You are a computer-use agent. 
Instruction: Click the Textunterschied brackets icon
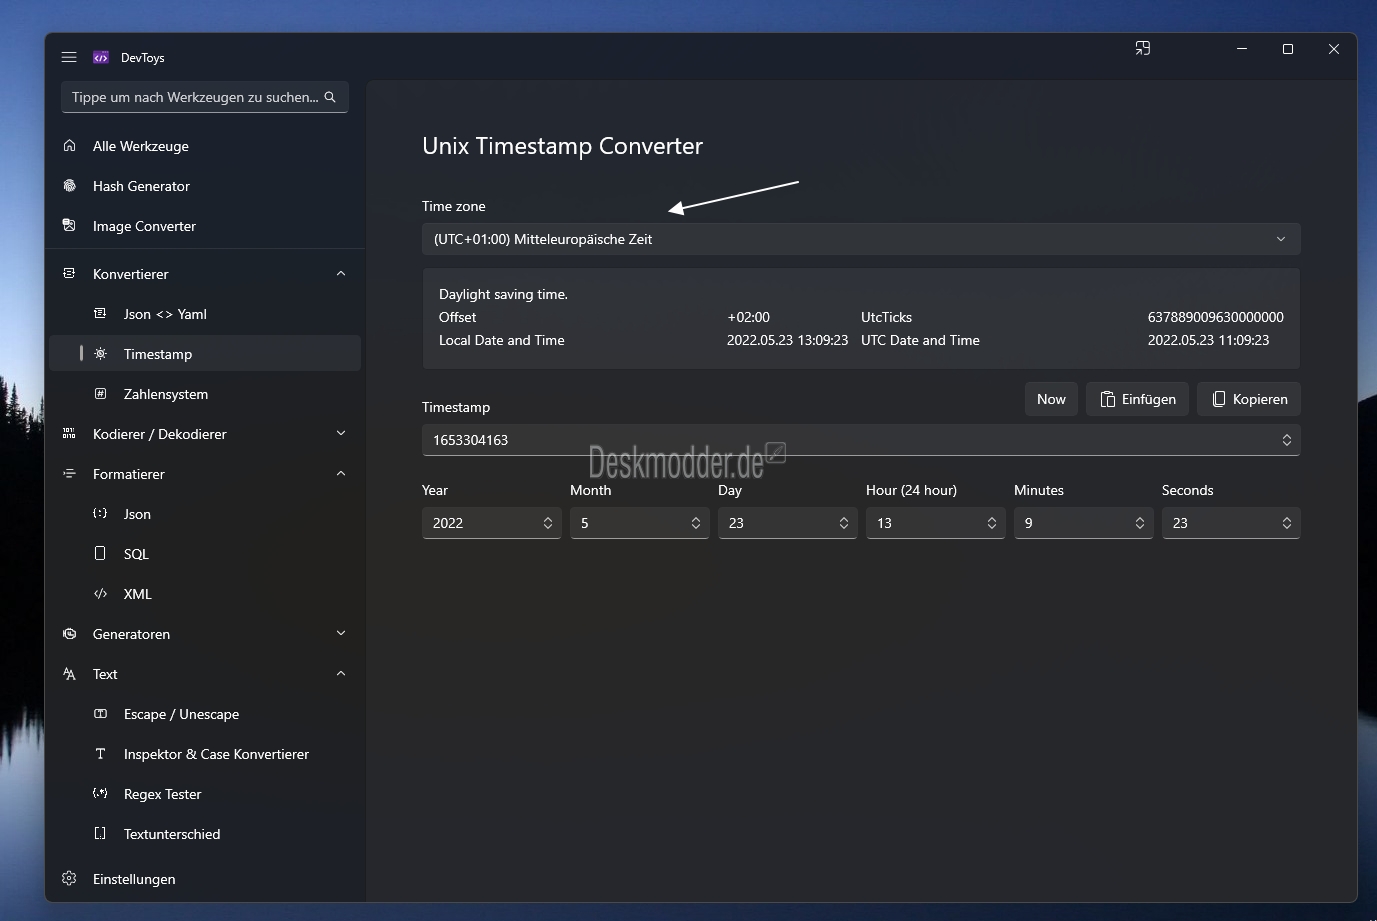click(x=100, y=834)
